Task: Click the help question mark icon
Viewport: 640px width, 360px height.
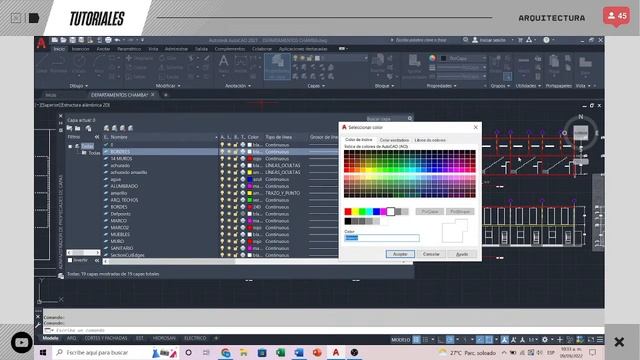Action: point(546,40)
